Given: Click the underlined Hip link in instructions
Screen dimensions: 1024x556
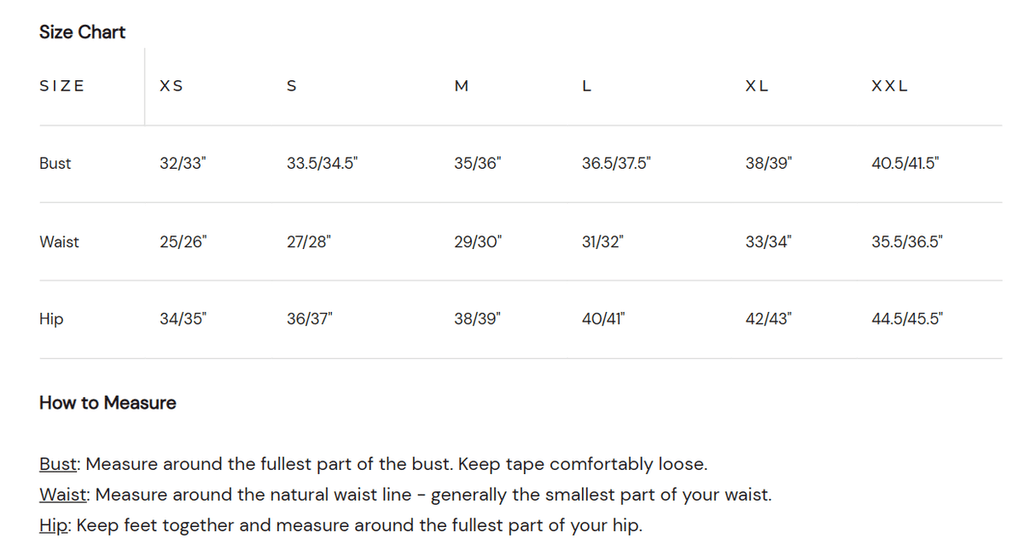Looking at the screenshot, I should (x=52, y=525).
